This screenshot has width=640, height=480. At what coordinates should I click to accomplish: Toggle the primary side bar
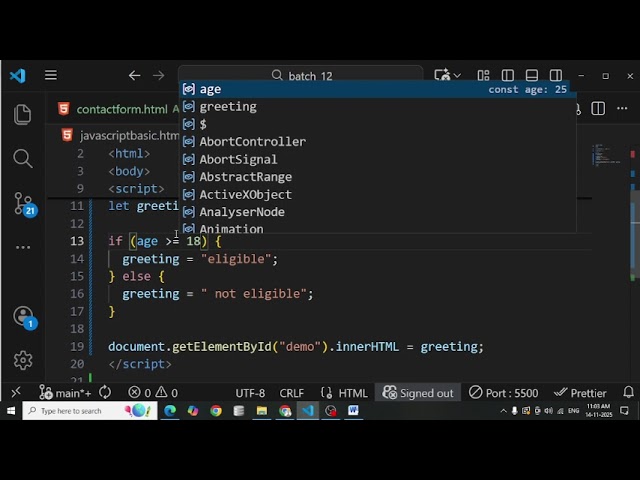(508, 76)
